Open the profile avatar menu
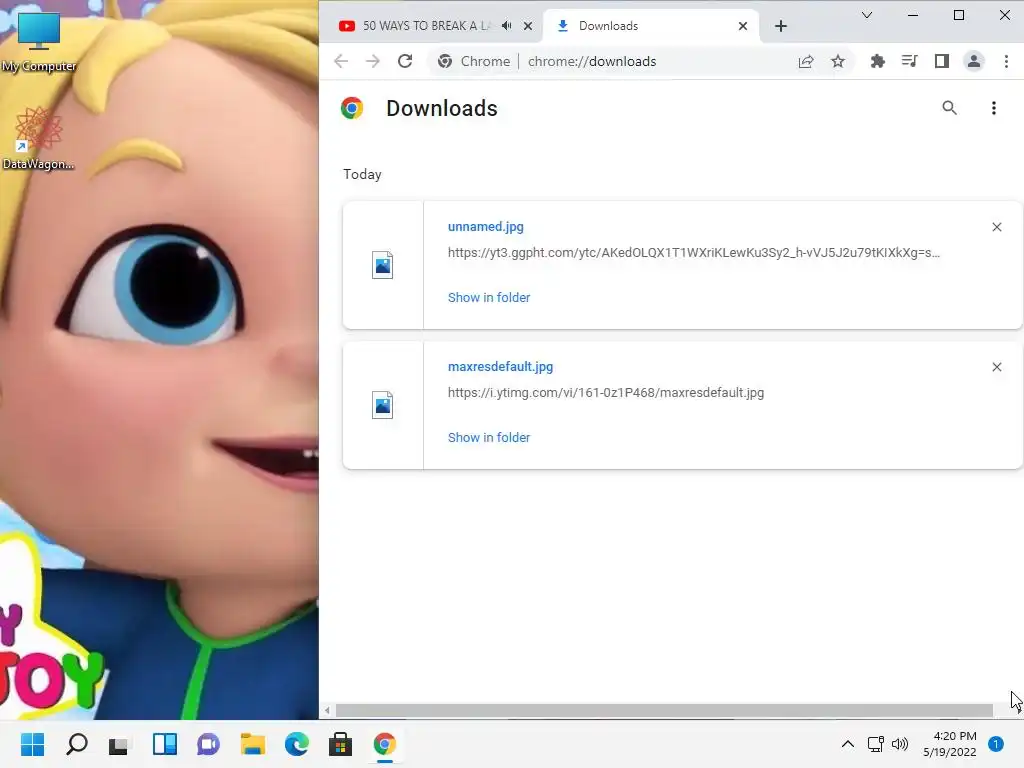 pyautogui.click(x=973, y=61)
